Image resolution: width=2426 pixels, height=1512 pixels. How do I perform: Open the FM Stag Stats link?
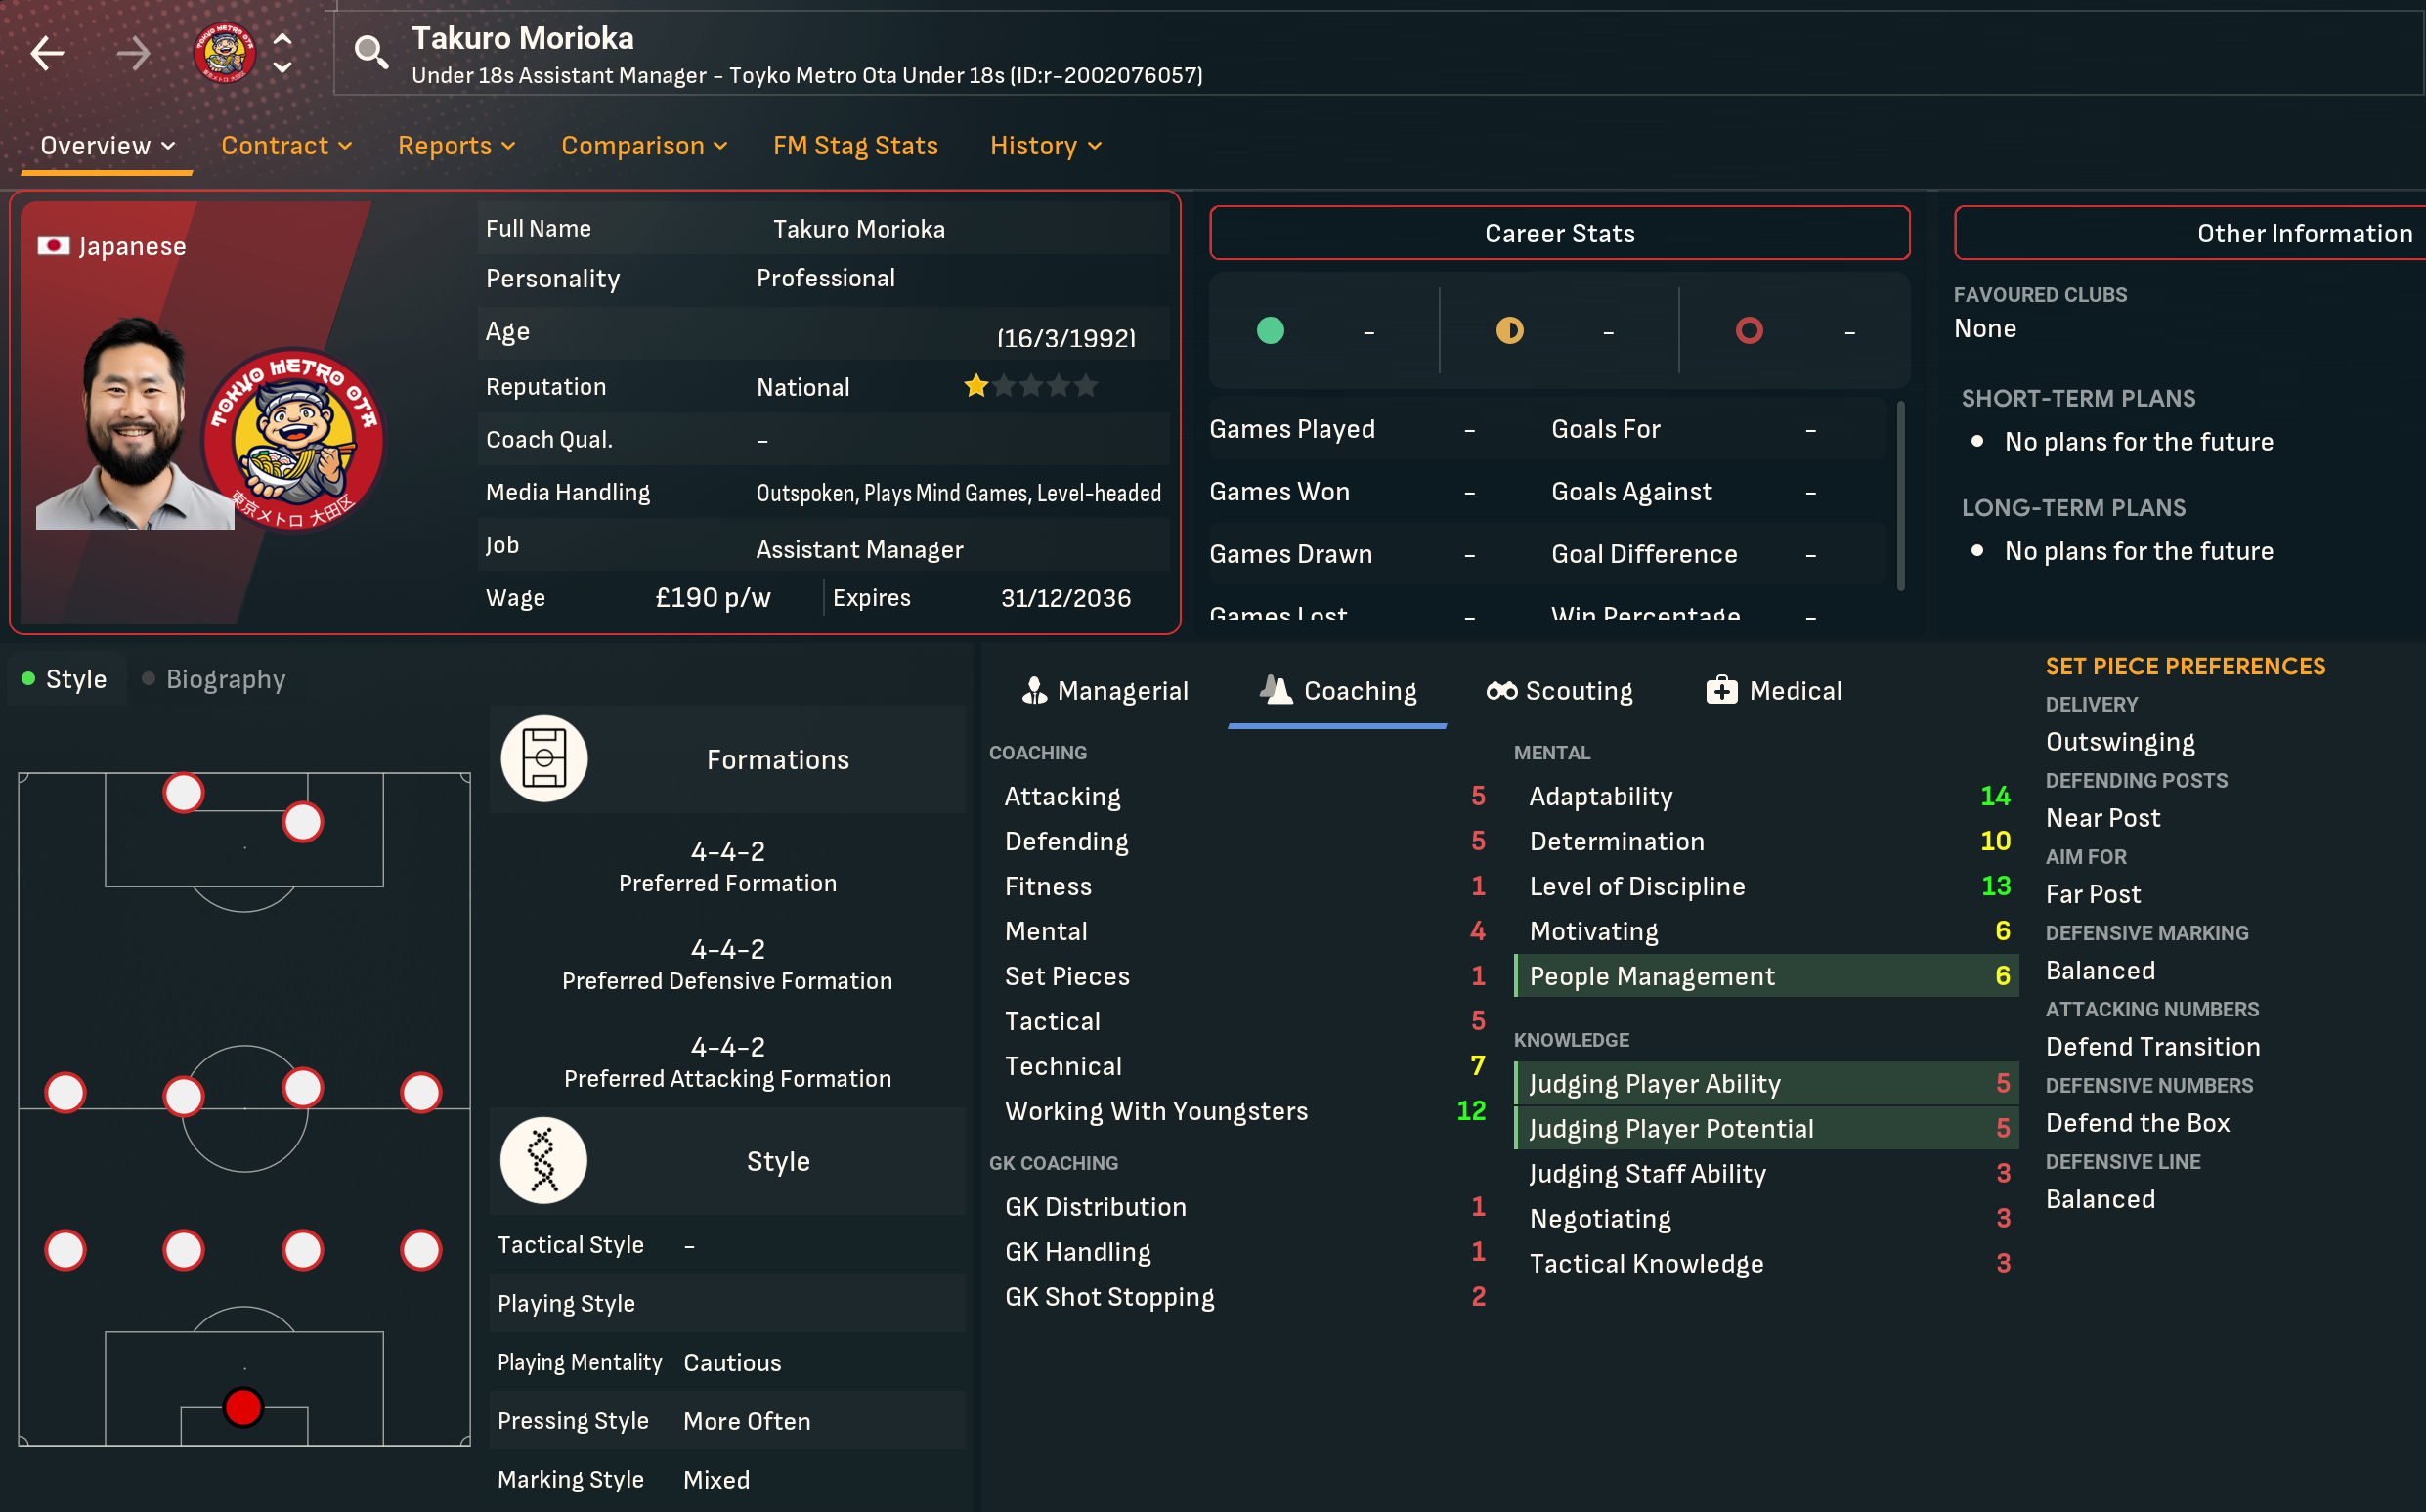(855, 146)
